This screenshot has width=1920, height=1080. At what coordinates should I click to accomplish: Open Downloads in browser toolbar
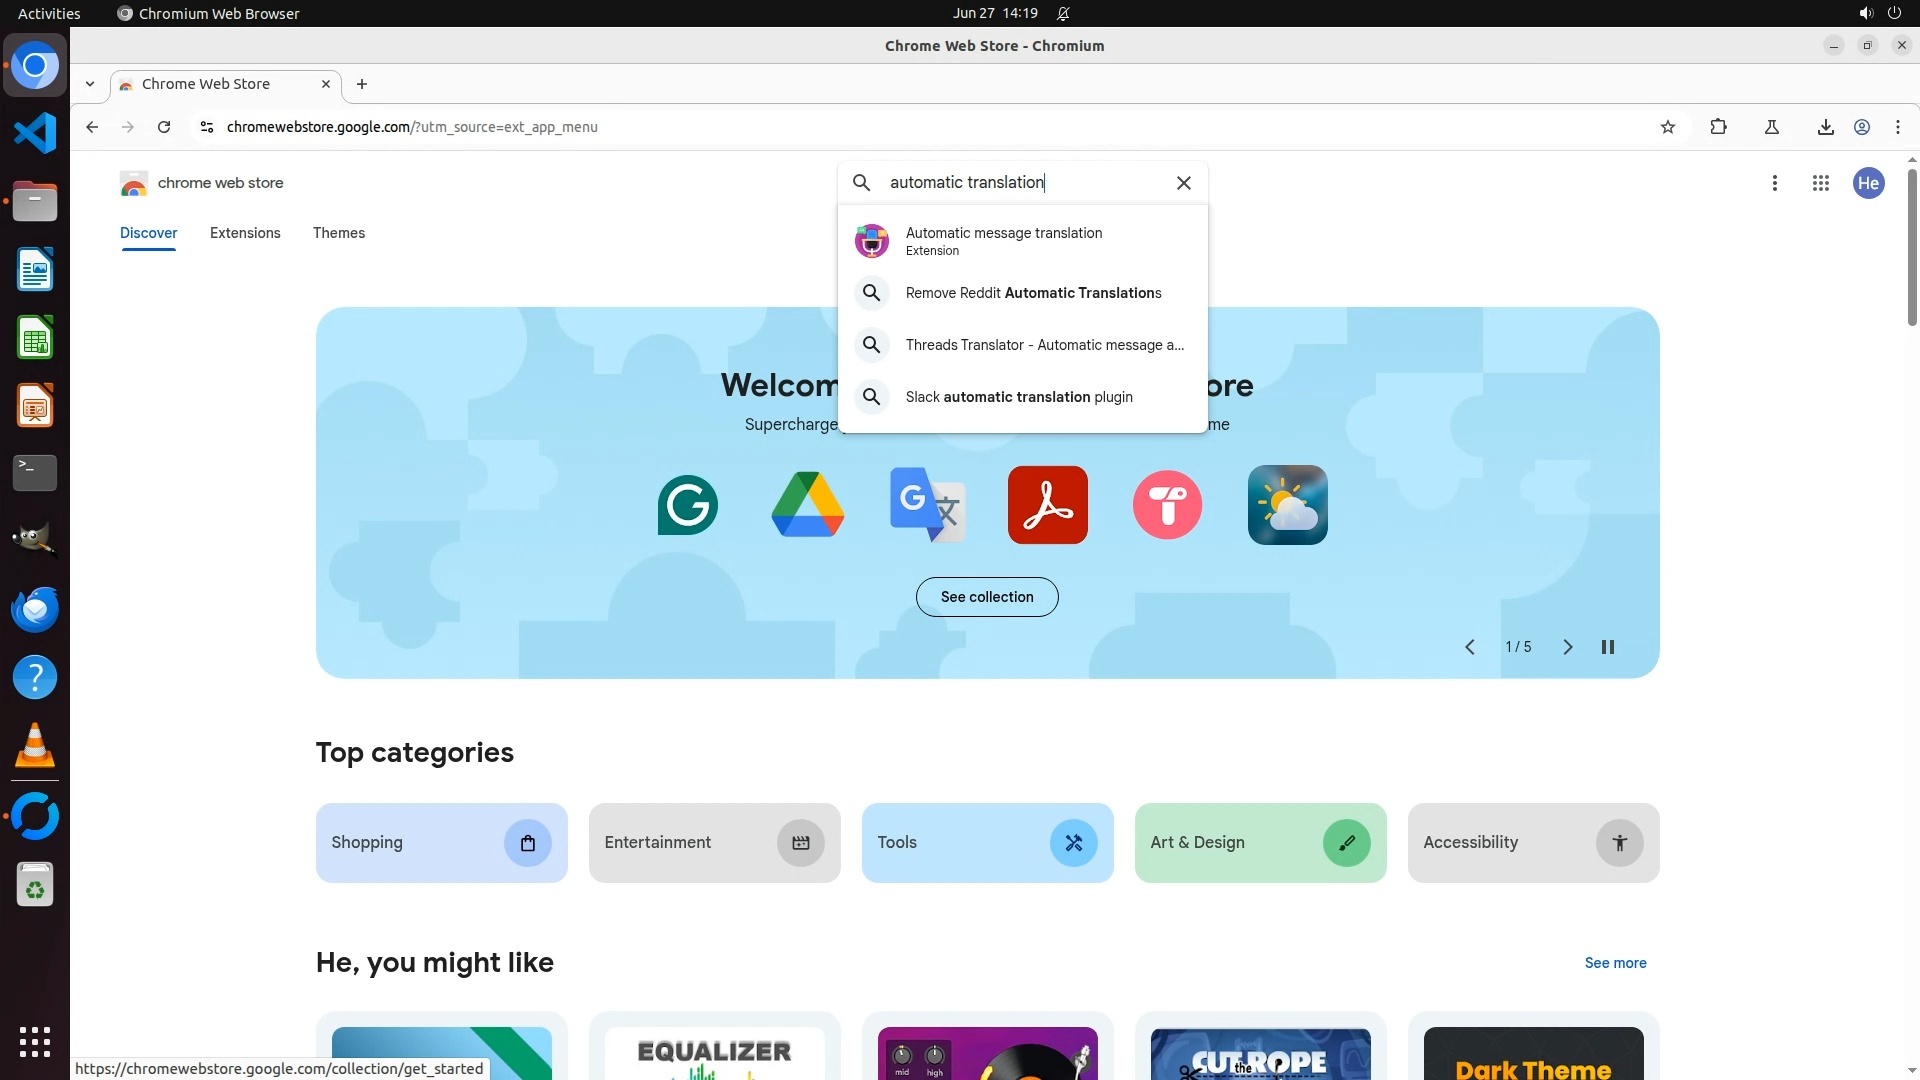coord(1825,127)
